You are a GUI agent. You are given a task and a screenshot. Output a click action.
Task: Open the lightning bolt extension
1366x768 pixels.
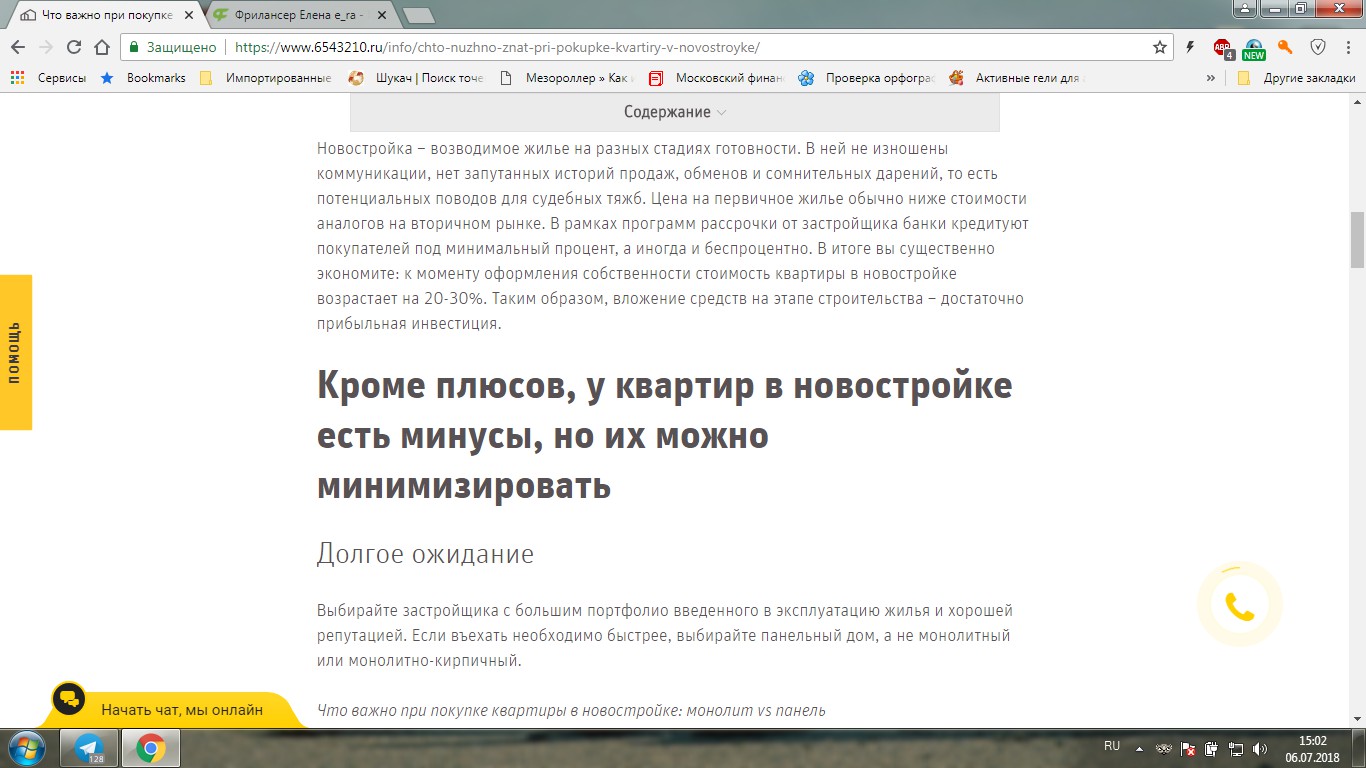coord(1190,47)
